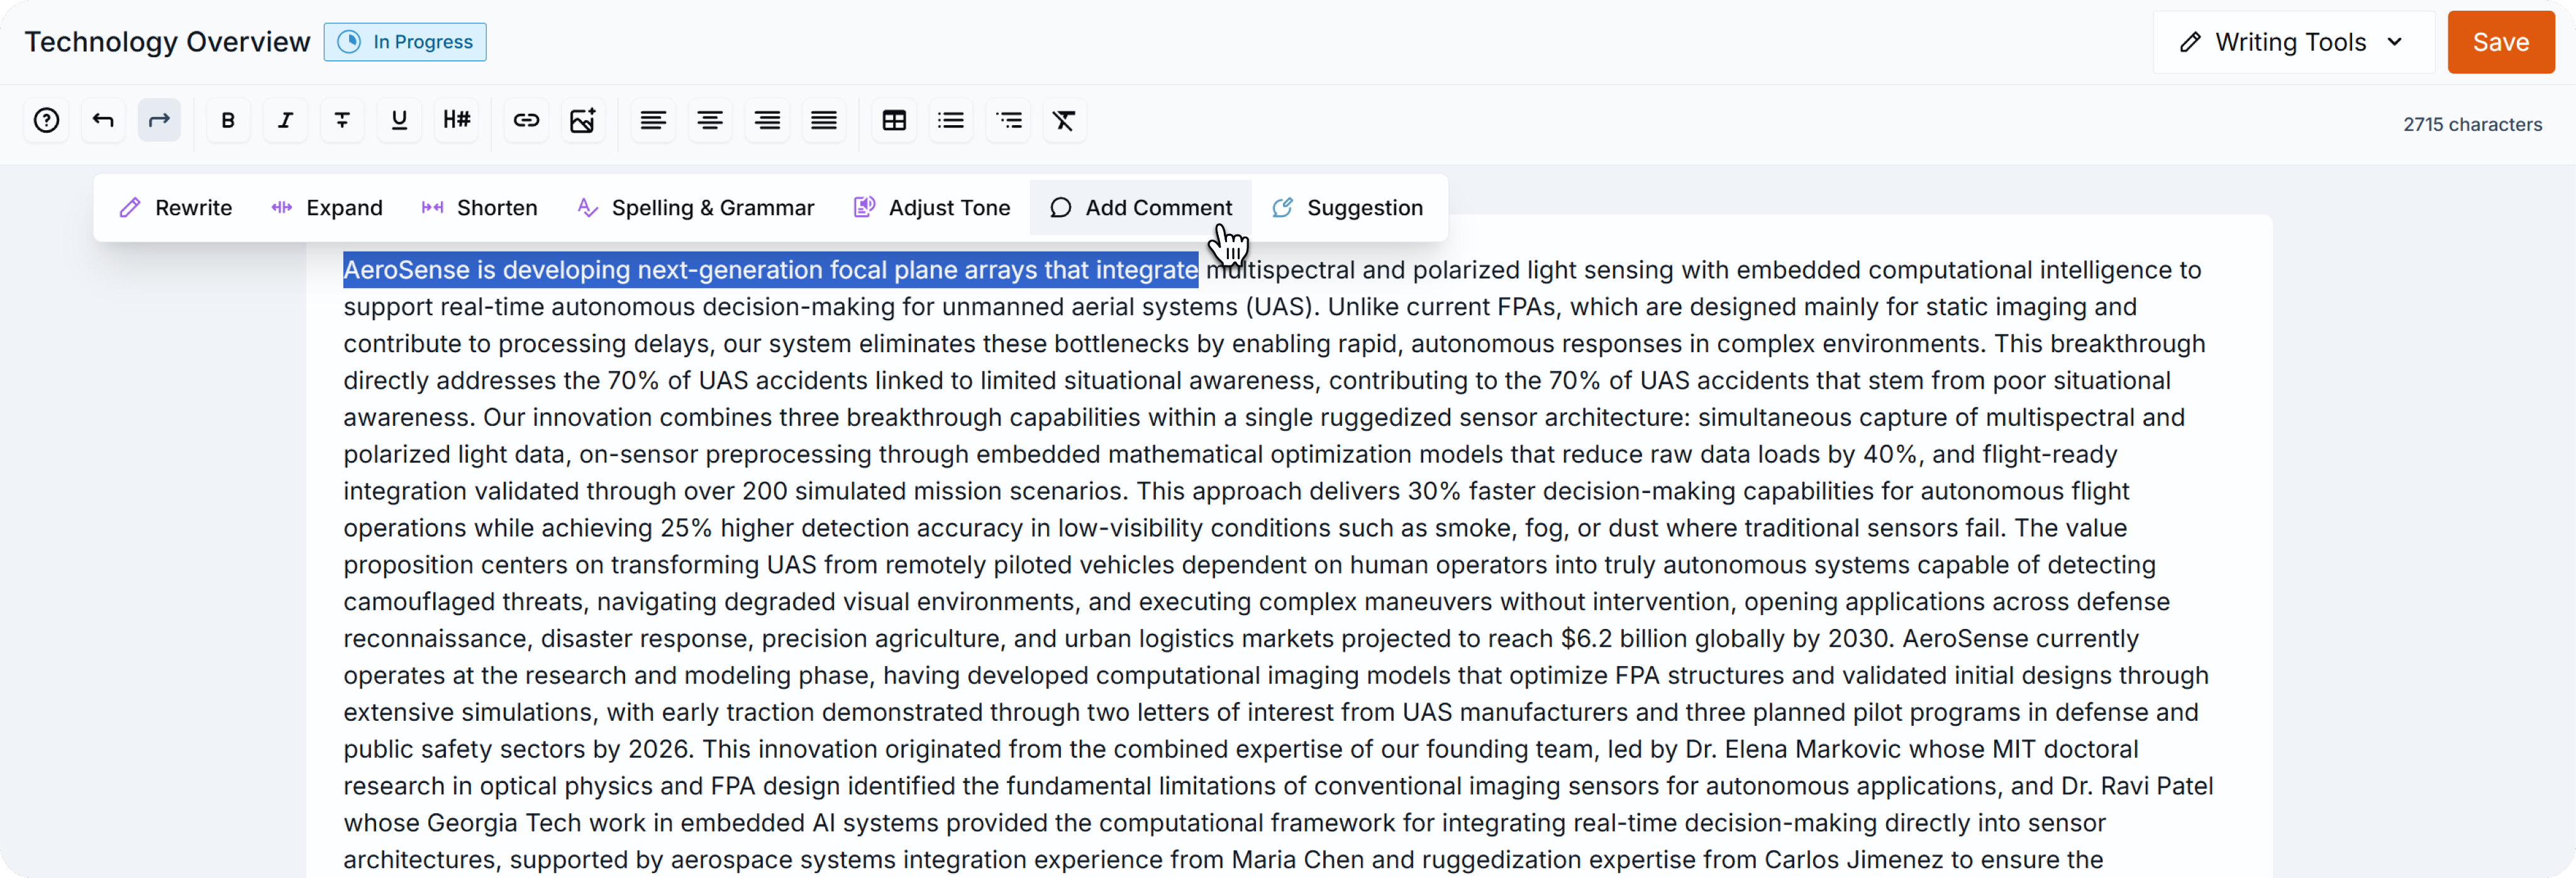
Task: Click the indent list icon
Action: [x=1008, y=121]
